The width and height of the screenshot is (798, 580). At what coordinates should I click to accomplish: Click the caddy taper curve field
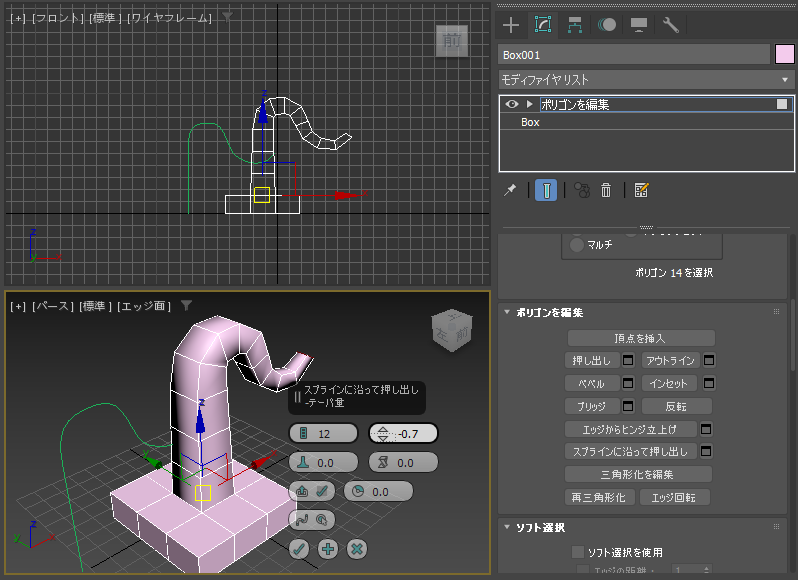coord(323,463)
